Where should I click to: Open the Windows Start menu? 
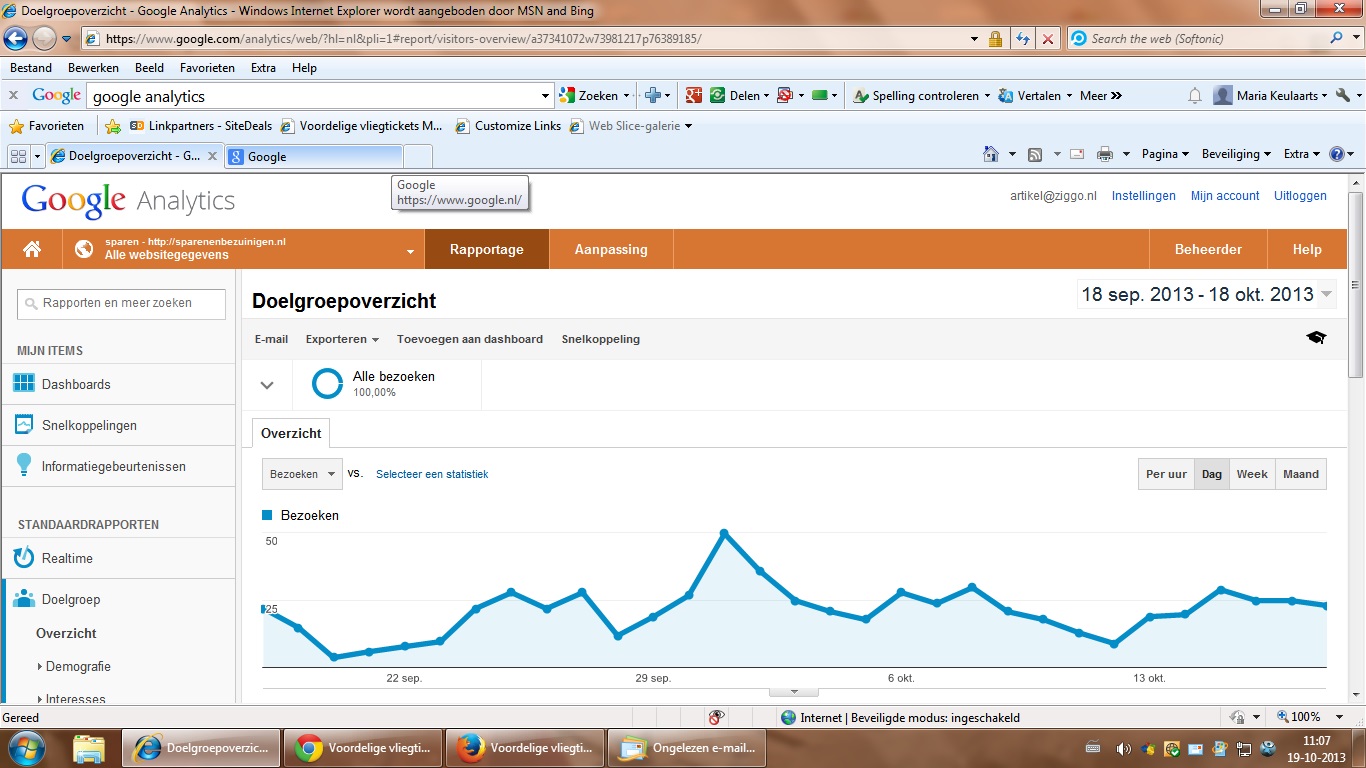point(26,747)
